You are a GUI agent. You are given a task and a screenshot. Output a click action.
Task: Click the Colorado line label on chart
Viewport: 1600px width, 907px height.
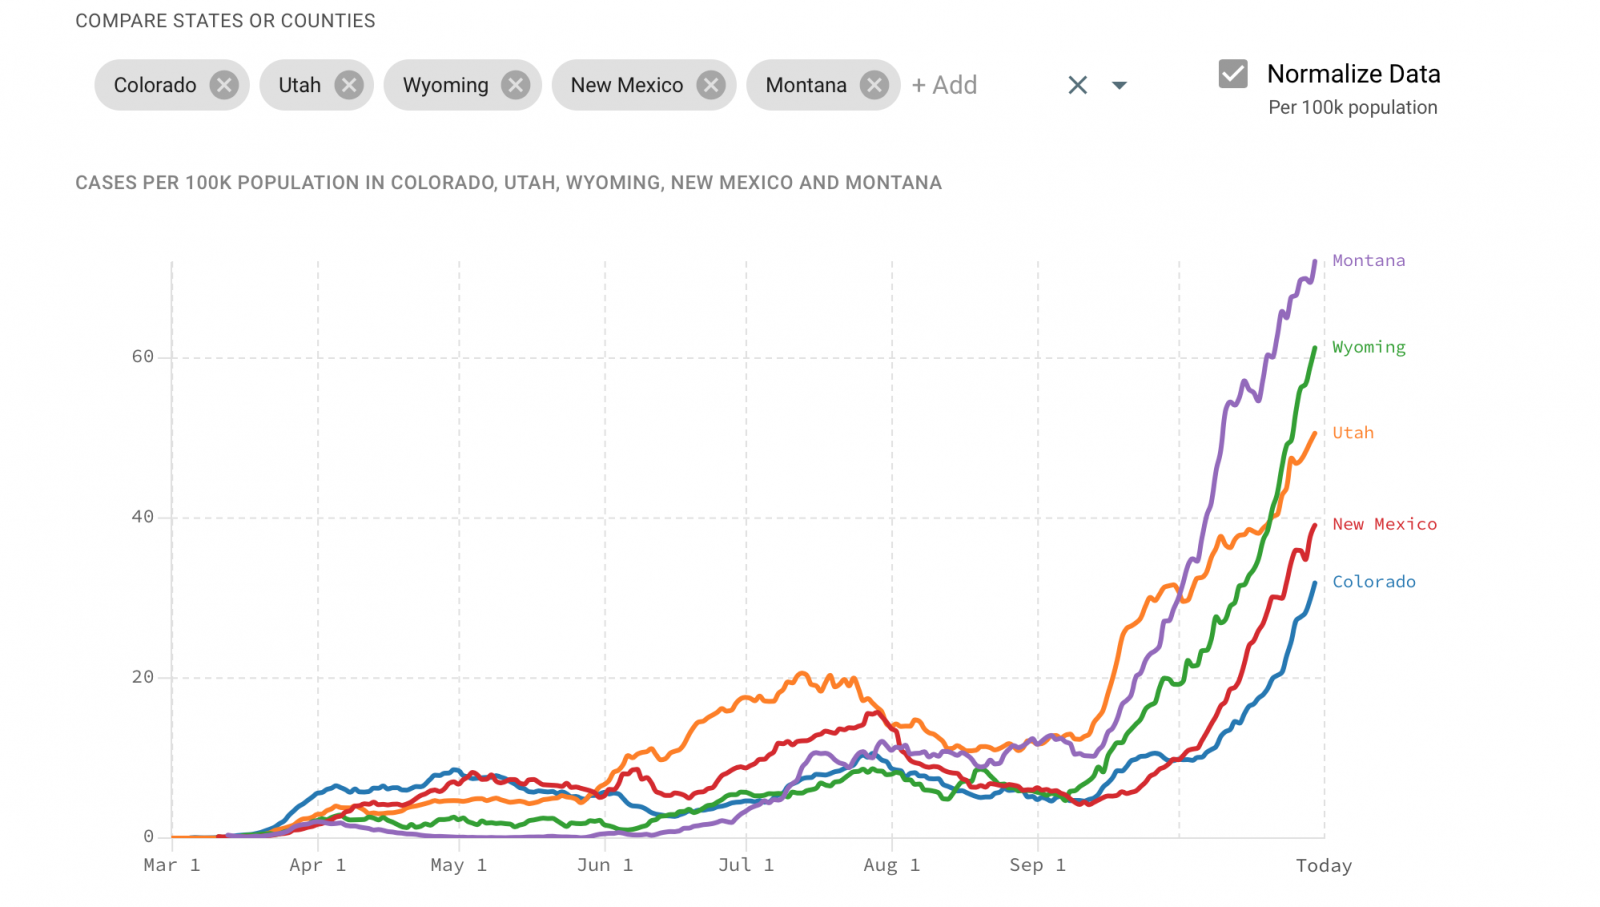tap(1373, 582)
